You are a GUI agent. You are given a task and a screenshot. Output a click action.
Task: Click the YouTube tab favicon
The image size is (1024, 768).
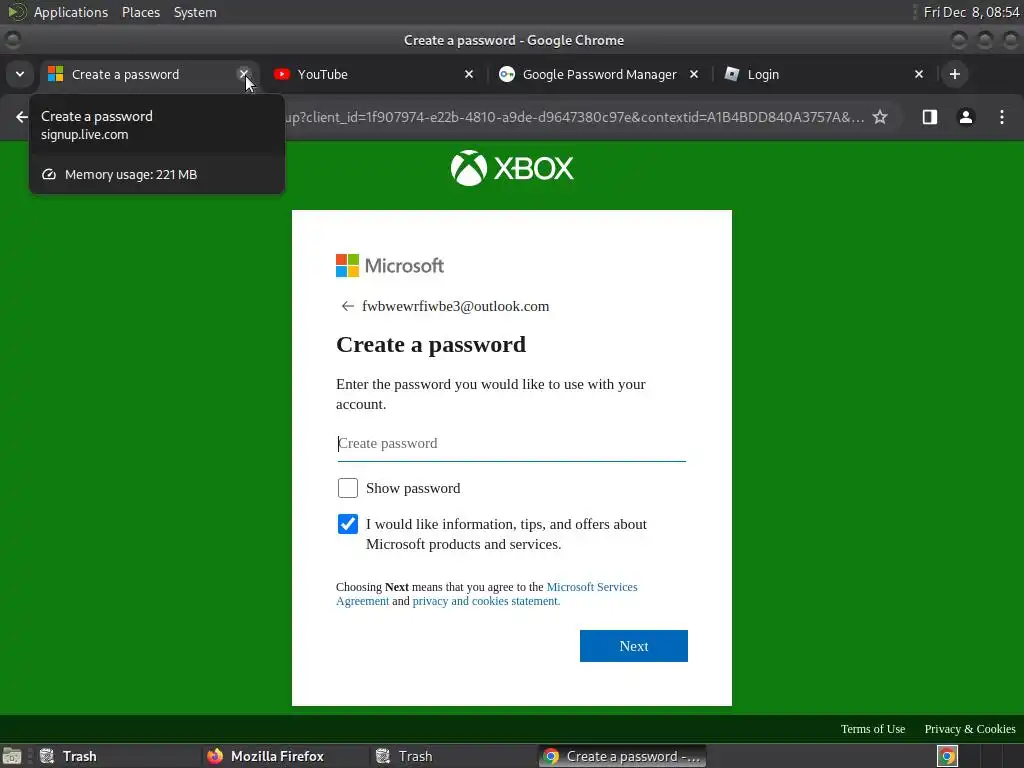coord(281,74)
